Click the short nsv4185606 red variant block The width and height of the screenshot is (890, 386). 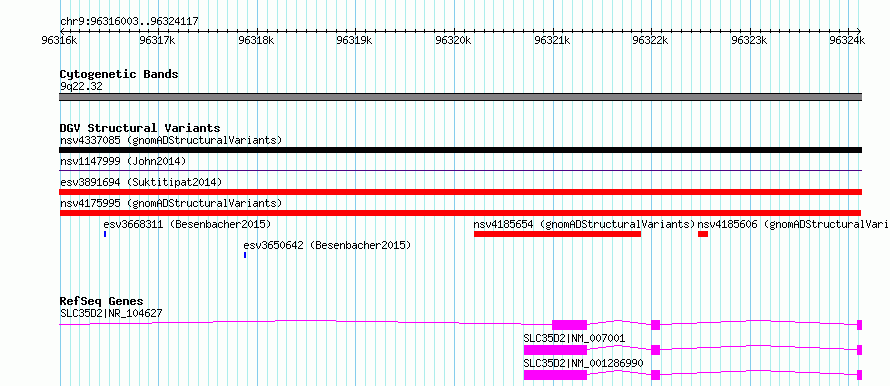point(703,234)
